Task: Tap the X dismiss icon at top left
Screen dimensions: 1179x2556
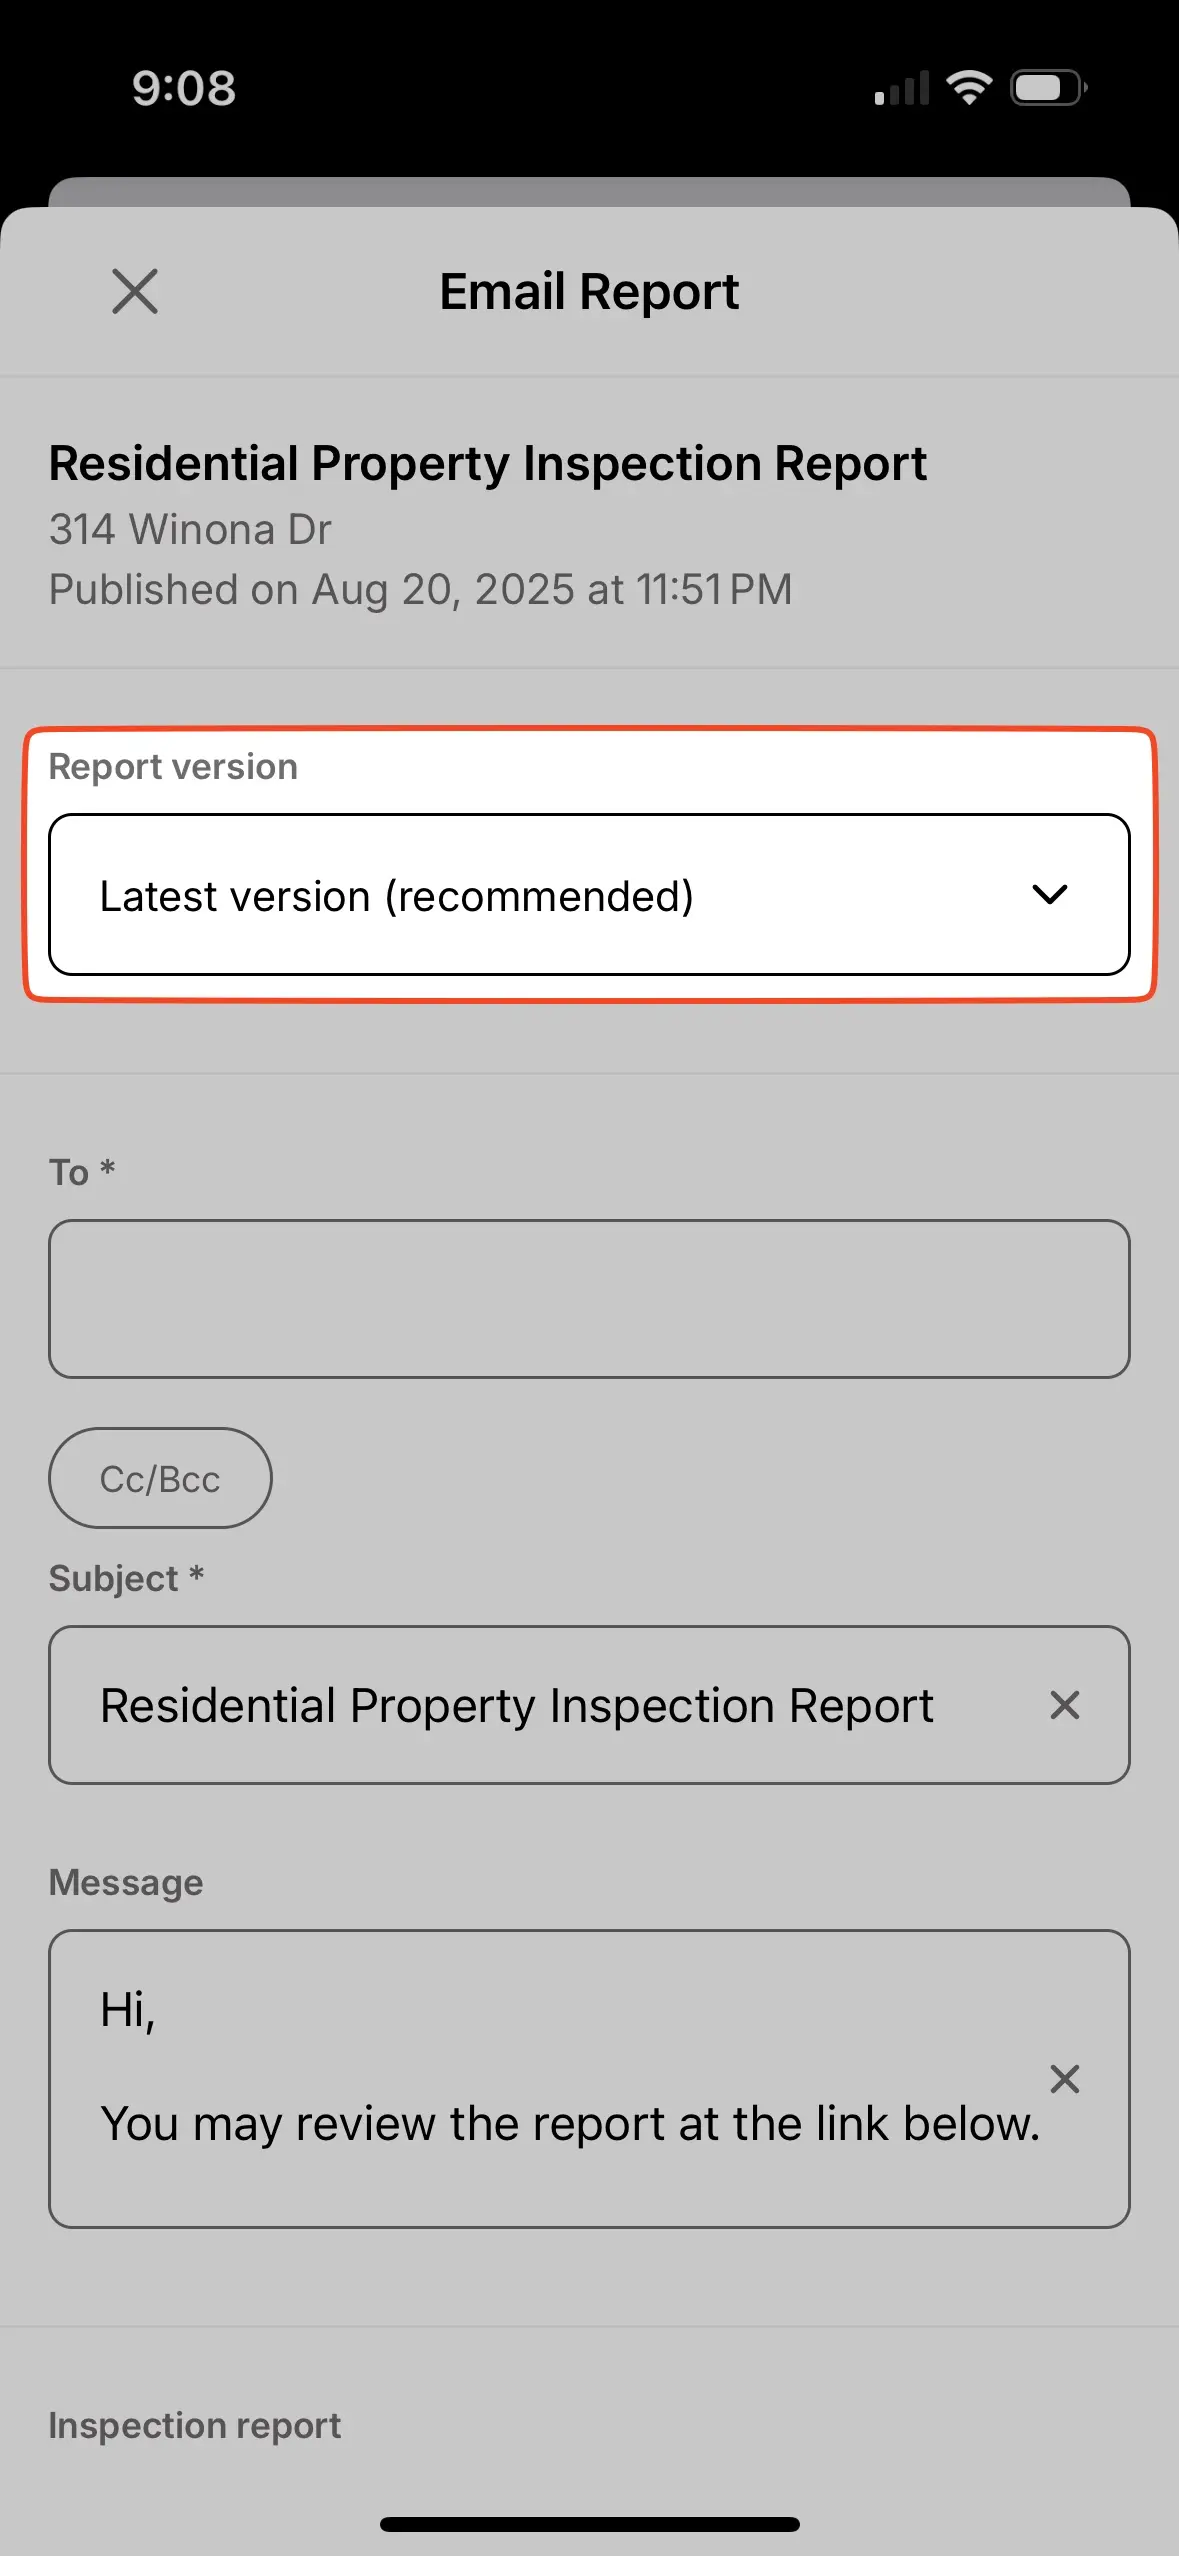Action: [135, 291]
